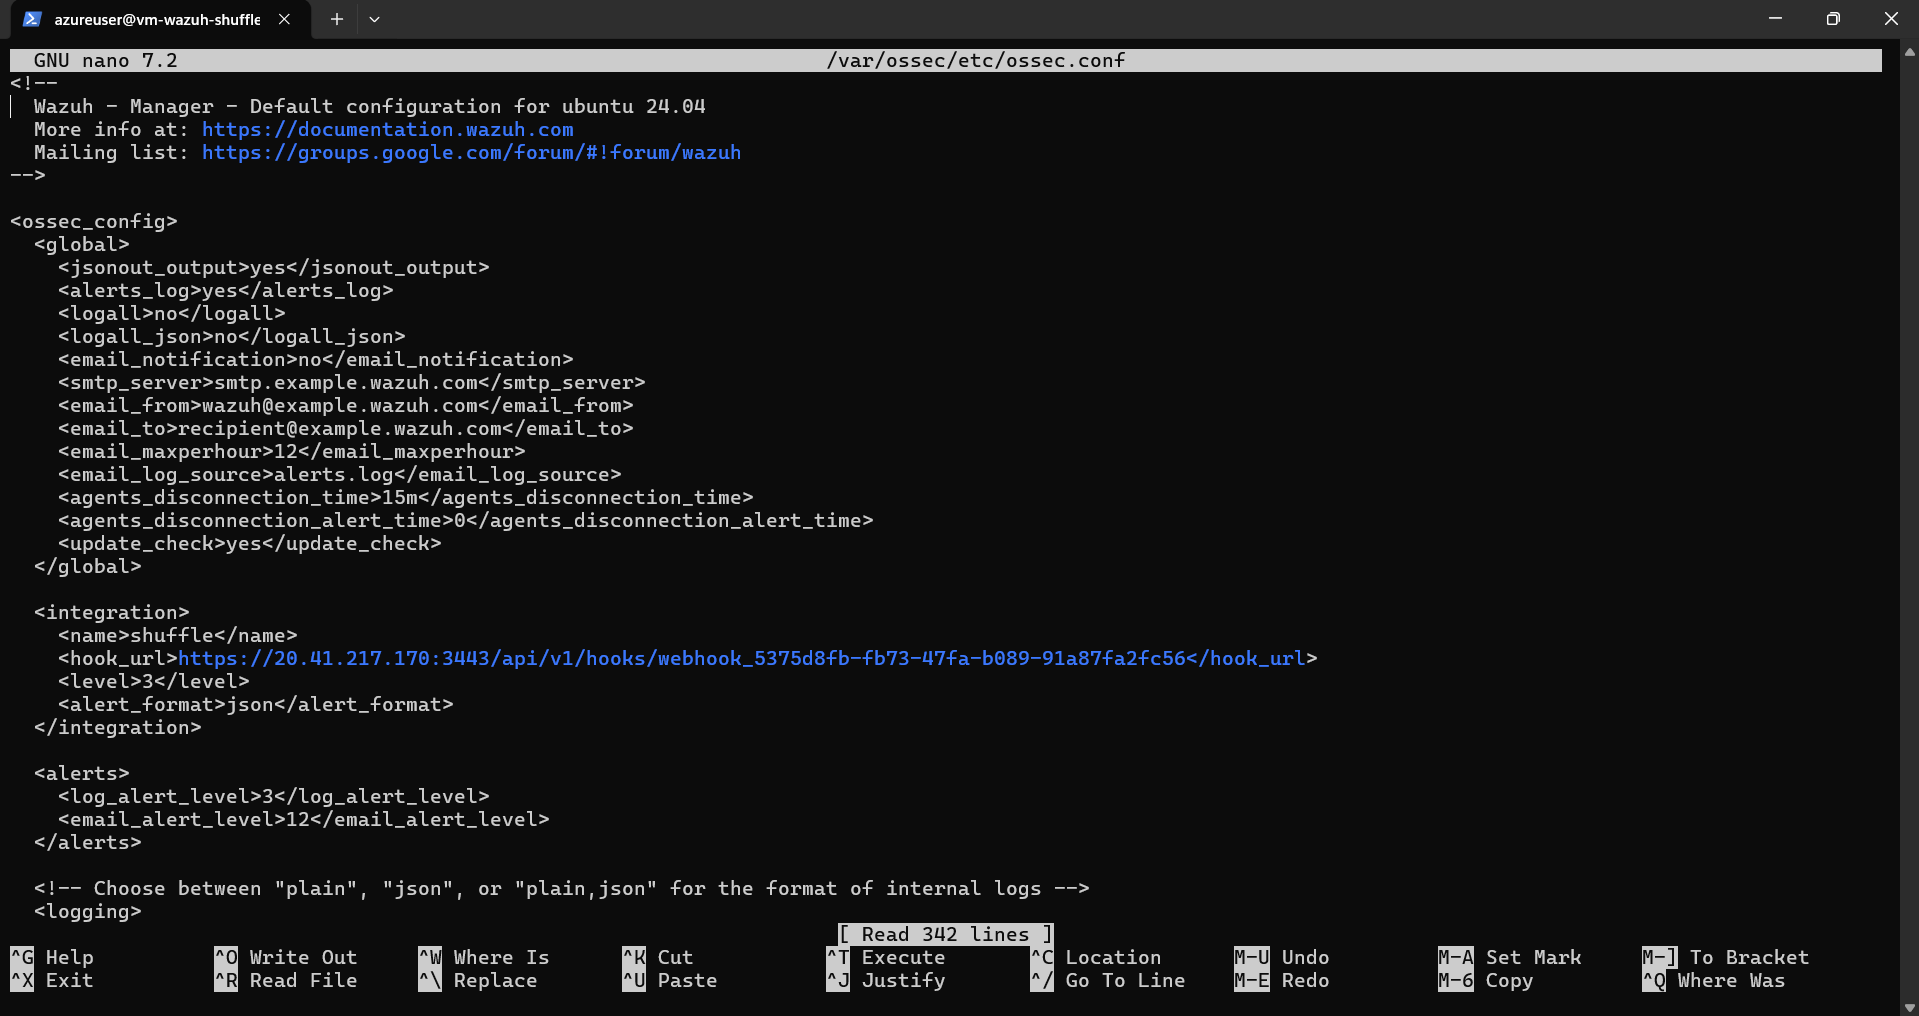Place cursor on agents_disconnection_alert_time line

[x=466, y=520]
